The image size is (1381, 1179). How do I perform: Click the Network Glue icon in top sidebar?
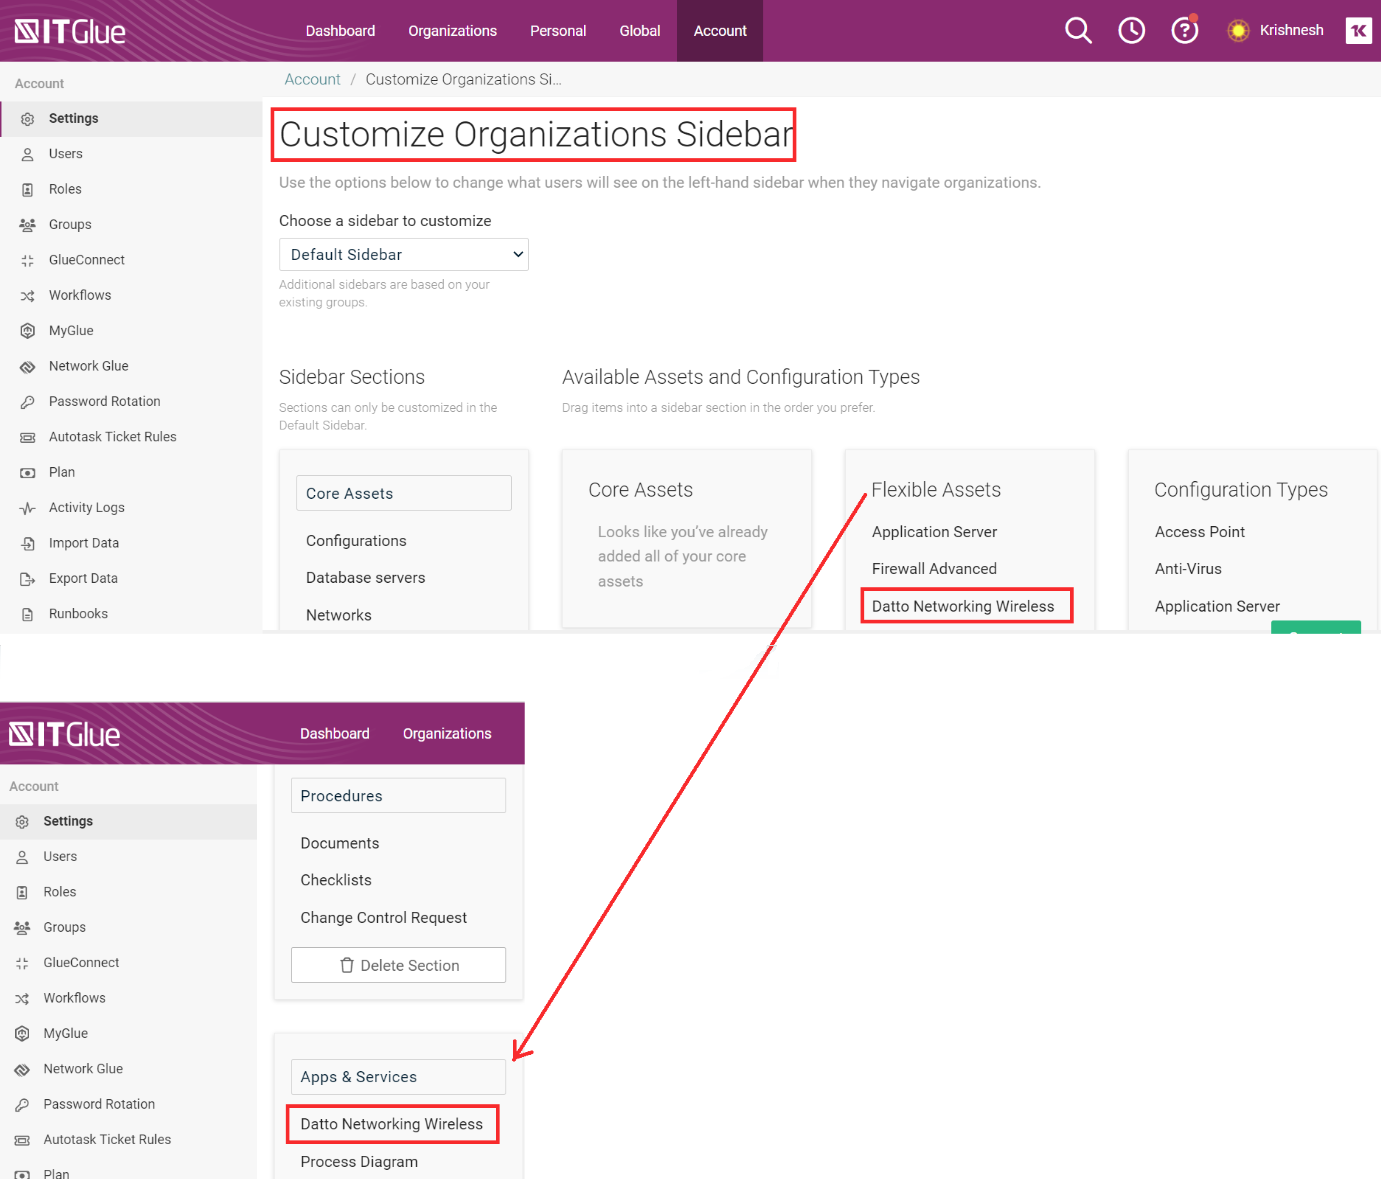[x=28, y=367]
